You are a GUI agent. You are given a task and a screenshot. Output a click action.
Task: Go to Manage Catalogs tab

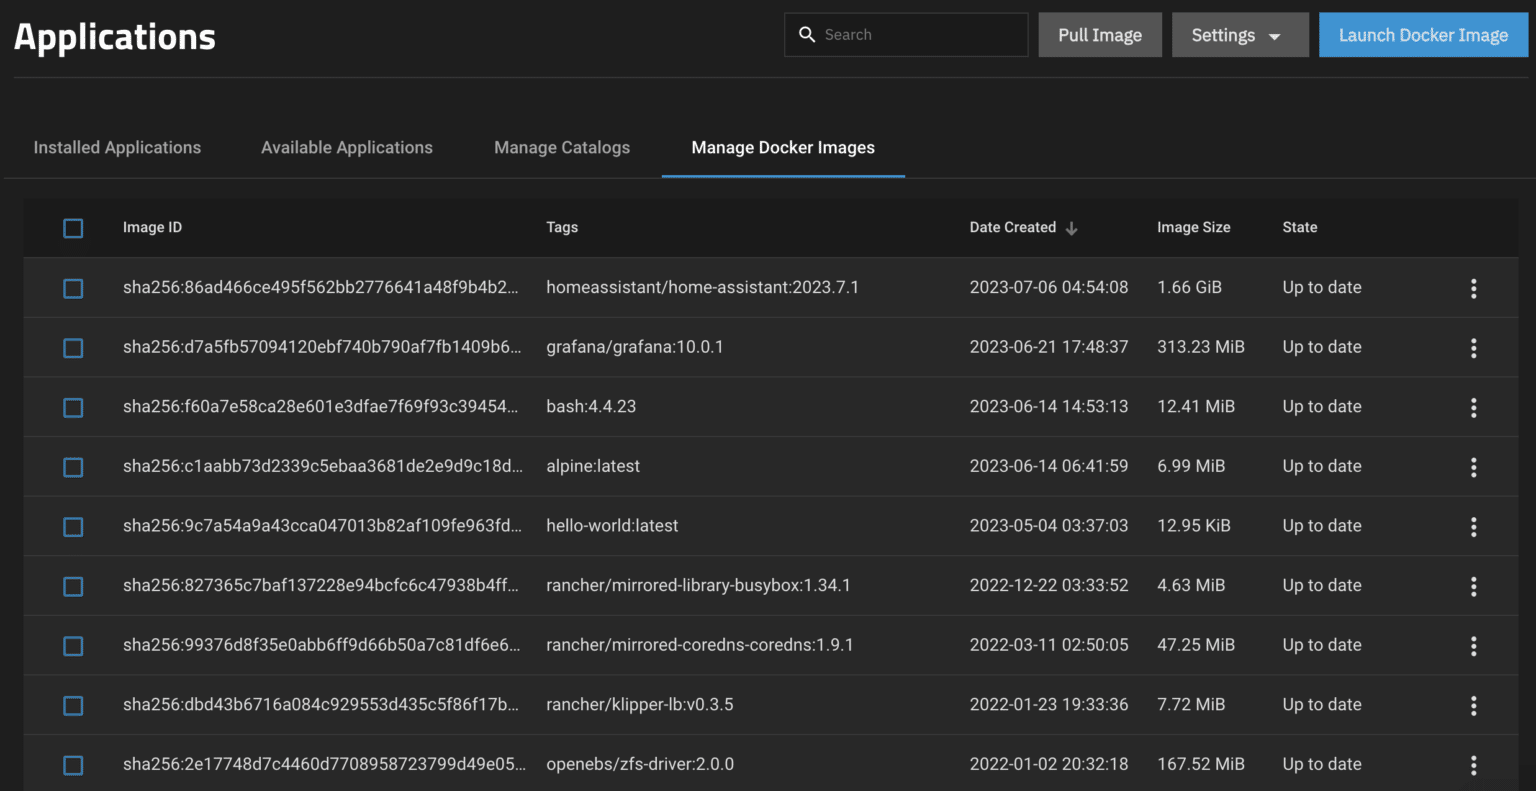[562, 147]
